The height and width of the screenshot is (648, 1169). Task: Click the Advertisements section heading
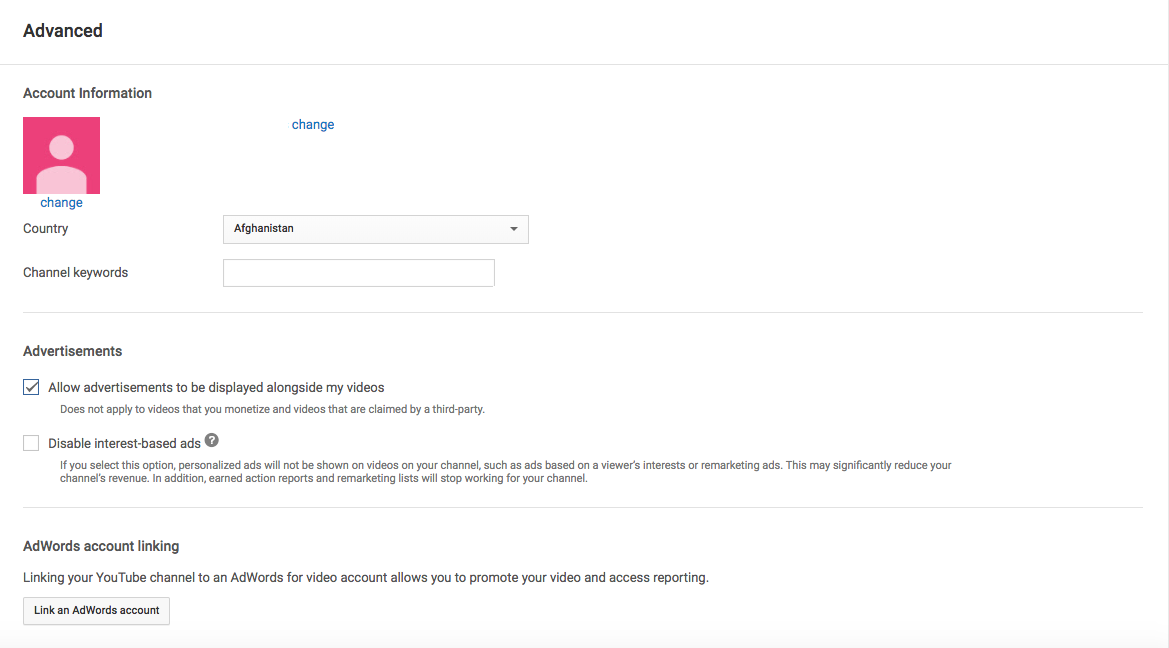click(x=72, y=351)
